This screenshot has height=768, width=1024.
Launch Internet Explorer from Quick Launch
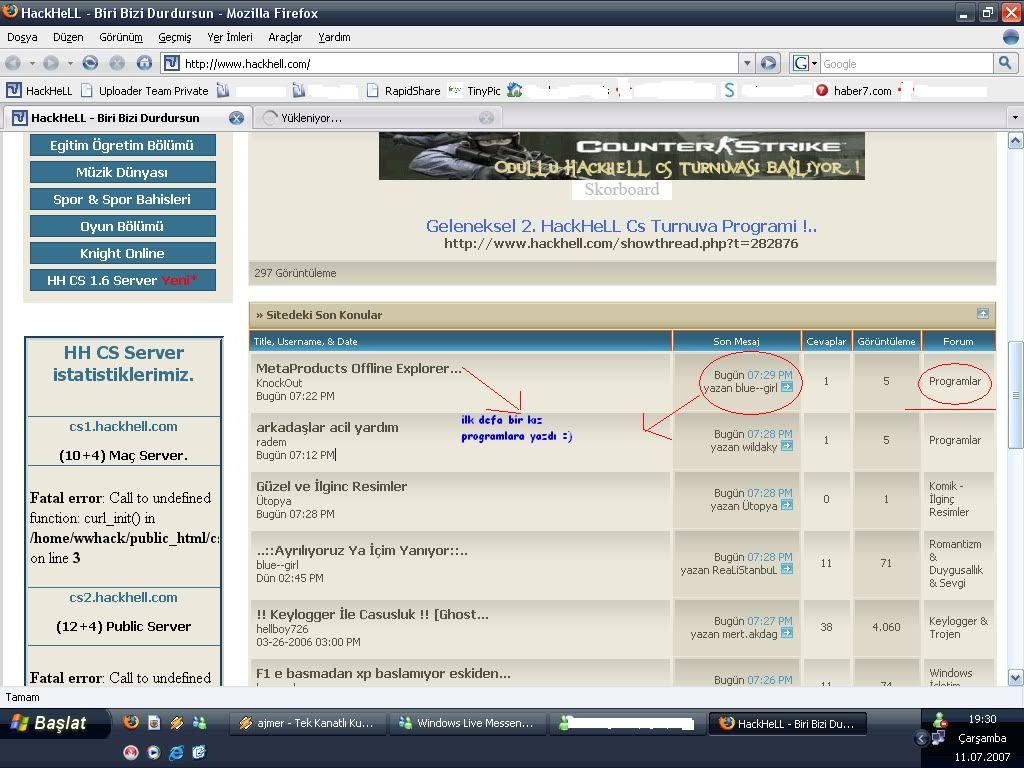point(176,752)
